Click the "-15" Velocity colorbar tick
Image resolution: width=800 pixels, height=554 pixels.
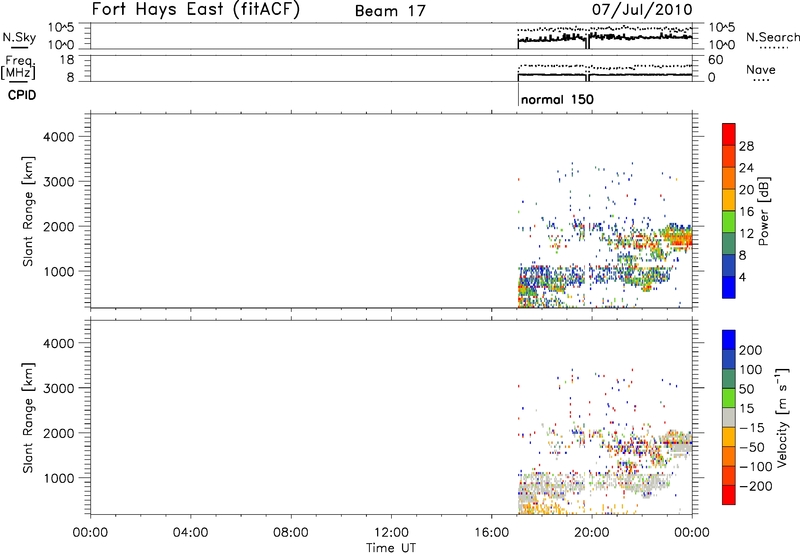click(x=751, y=428)
